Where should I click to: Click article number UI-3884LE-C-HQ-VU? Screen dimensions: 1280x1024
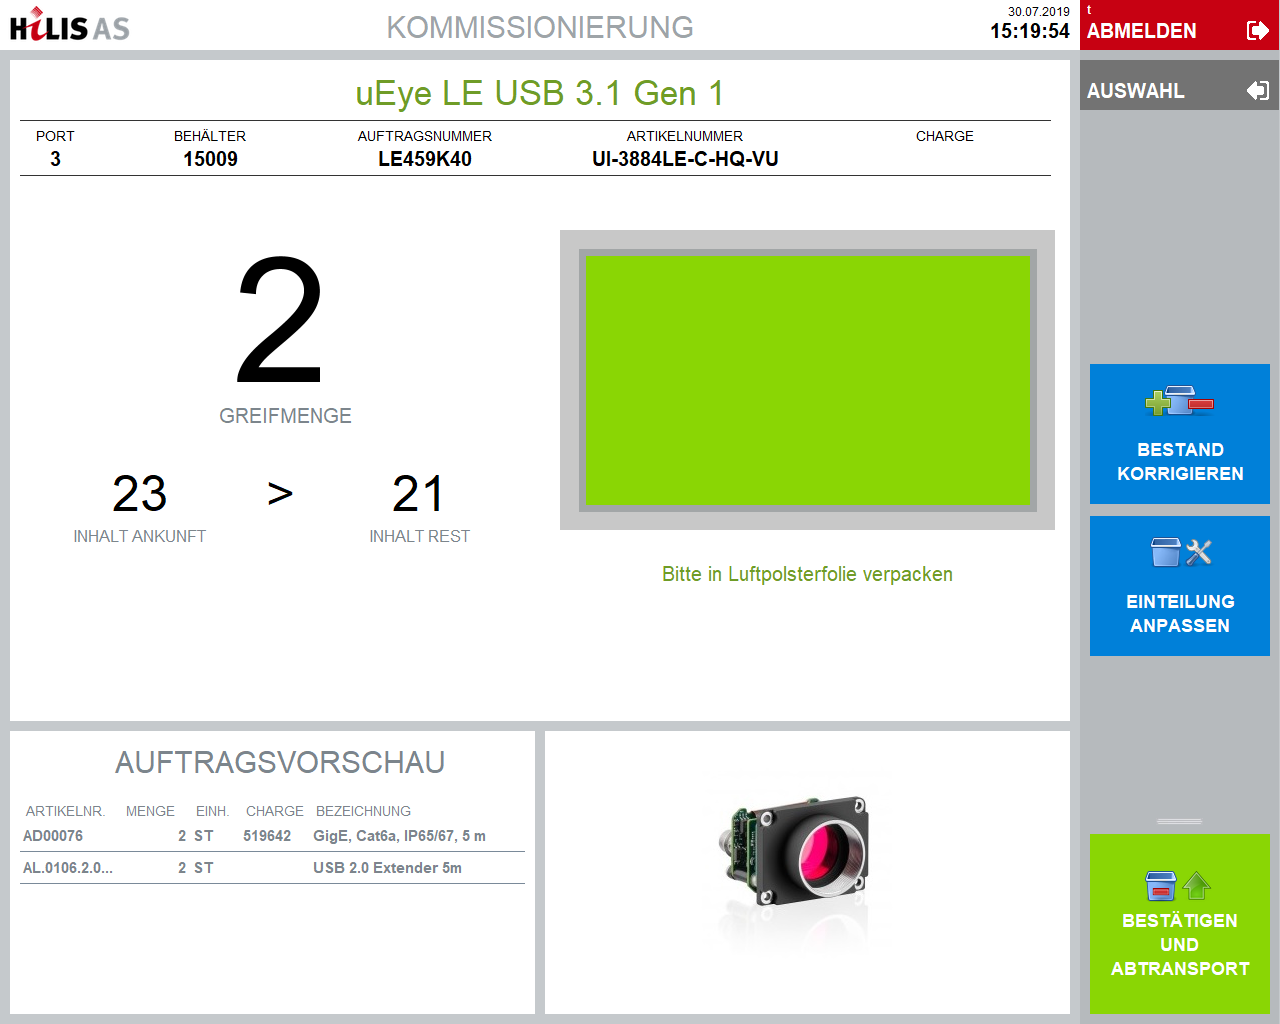pos(685,159)
